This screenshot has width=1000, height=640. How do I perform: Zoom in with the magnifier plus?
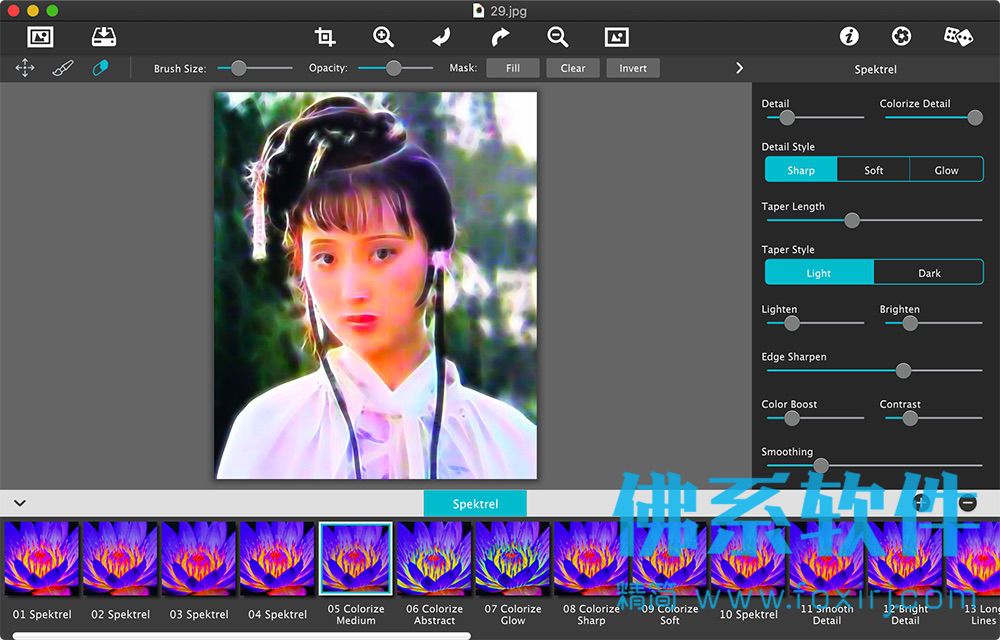click(x=383, y=37)
